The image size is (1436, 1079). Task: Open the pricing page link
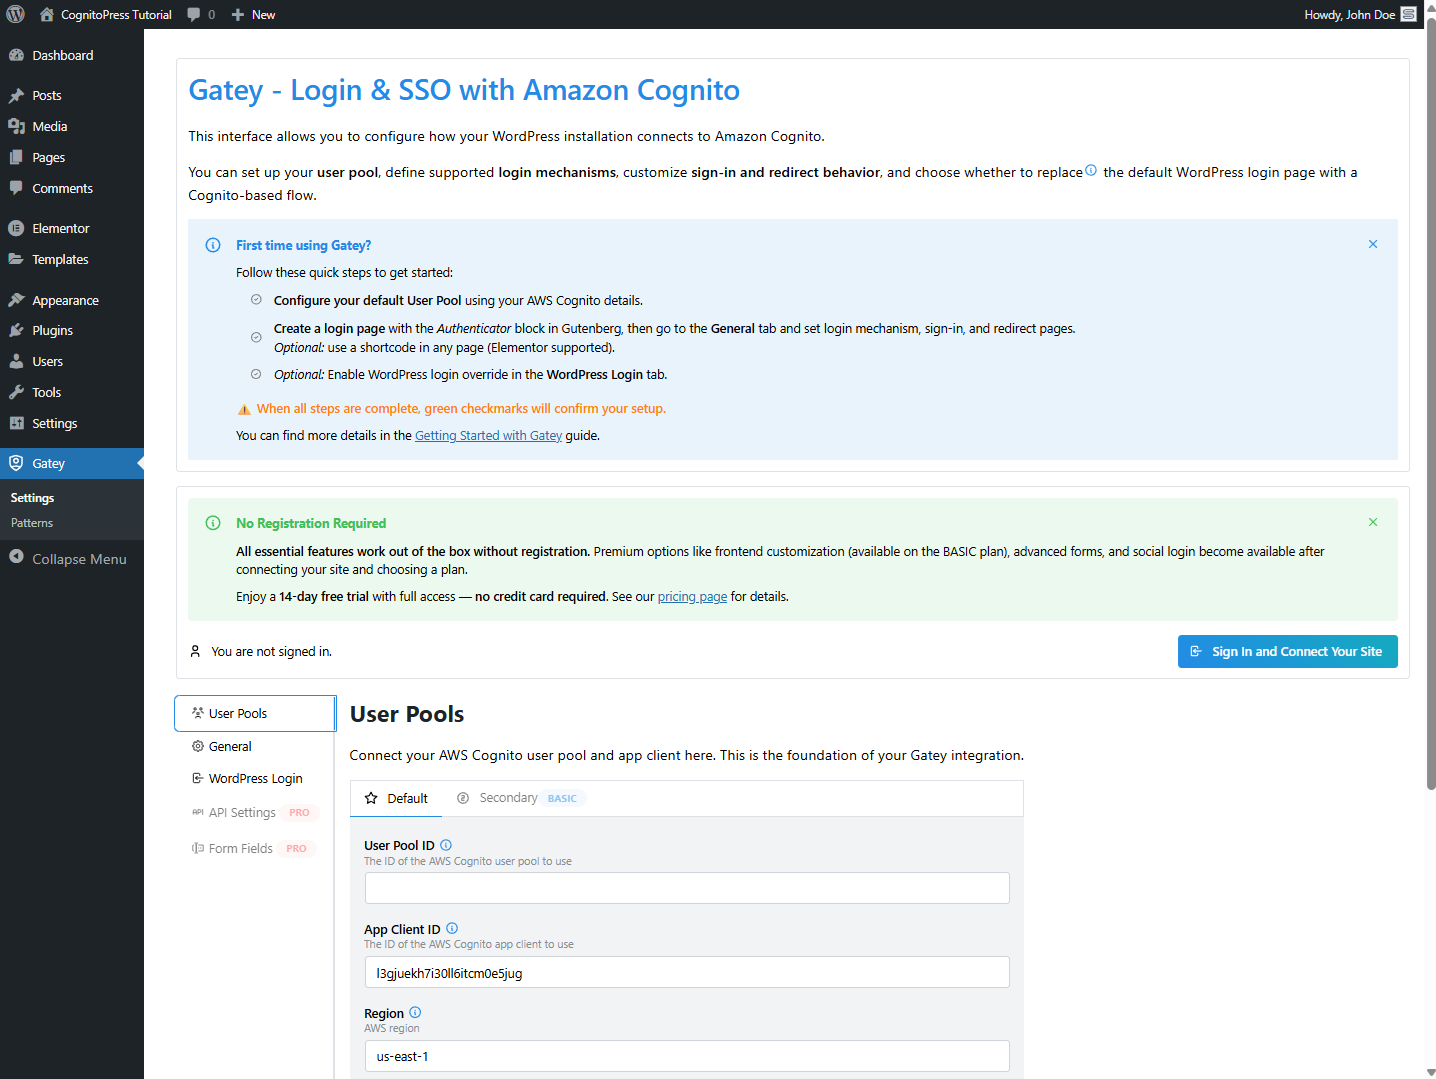coord(692,597)
